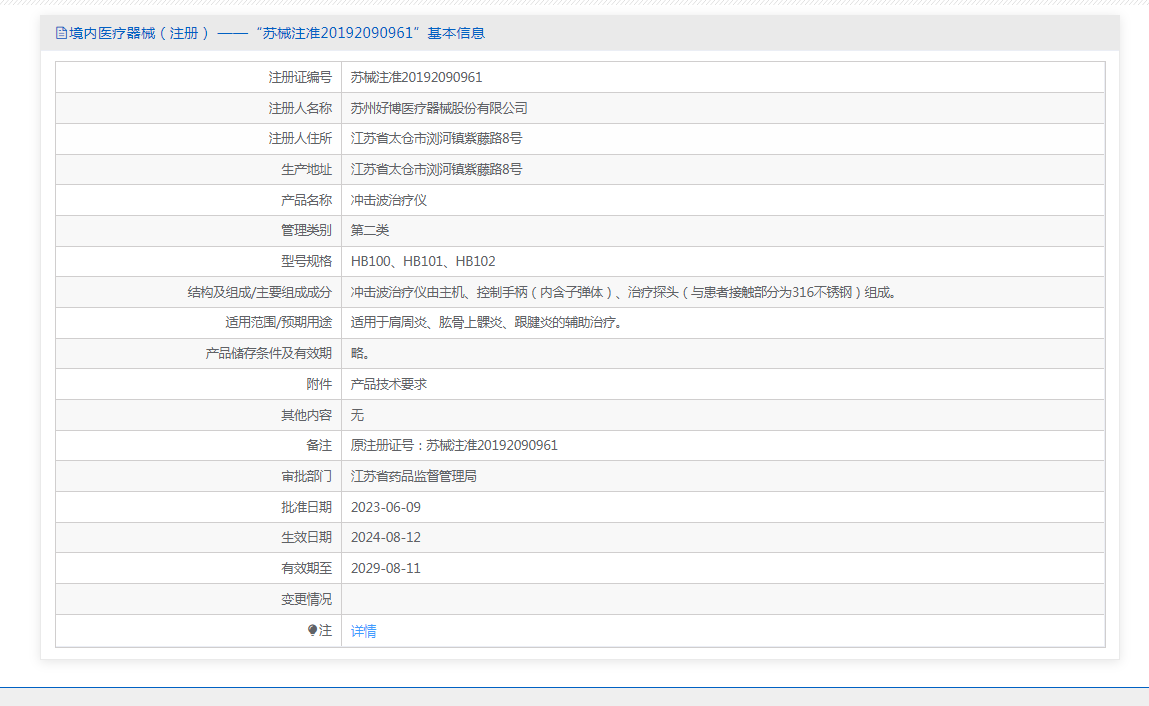Viewport: 1149px width, 706px height.
Task: Click the 型号规格 label
Action: [306, 261]
